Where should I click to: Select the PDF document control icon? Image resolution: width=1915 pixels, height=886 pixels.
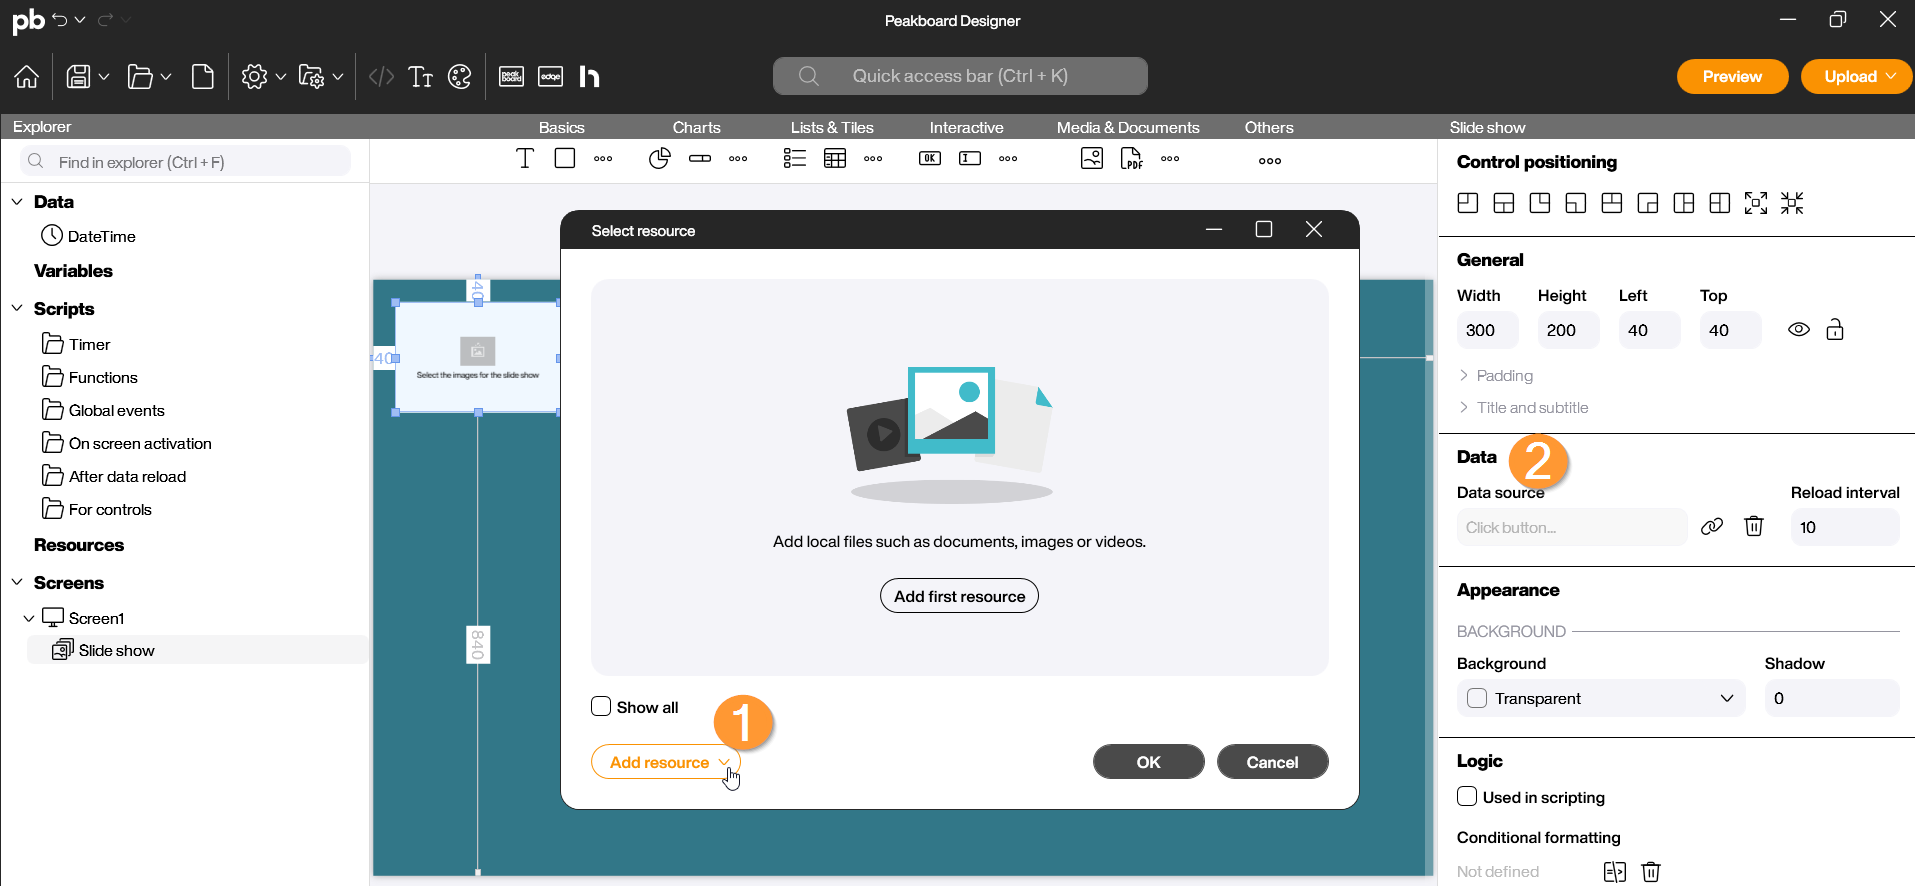click(x=1131, y=159)
